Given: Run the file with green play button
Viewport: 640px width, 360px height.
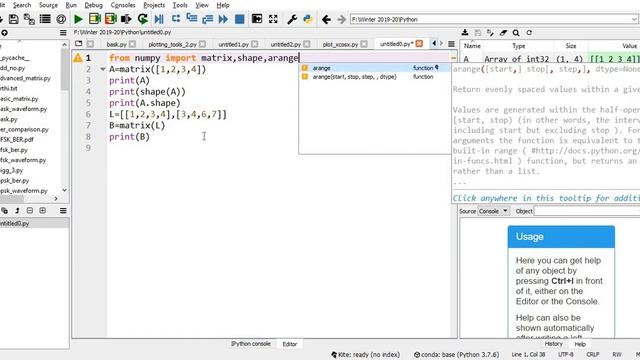Looking at the screenshot, I should click(x=78, y=19).
